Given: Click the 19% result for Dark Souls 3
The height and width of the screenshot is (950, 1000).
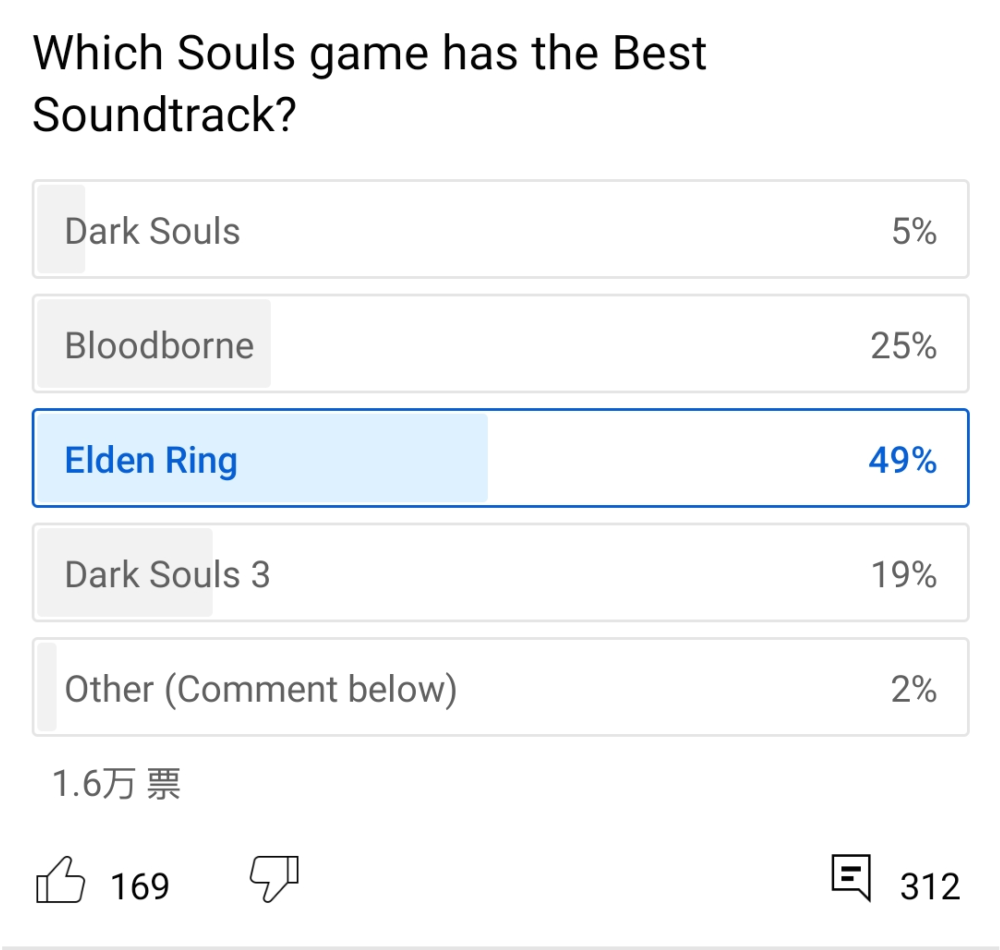Looking at the screenshot, I should click(903, 575).
